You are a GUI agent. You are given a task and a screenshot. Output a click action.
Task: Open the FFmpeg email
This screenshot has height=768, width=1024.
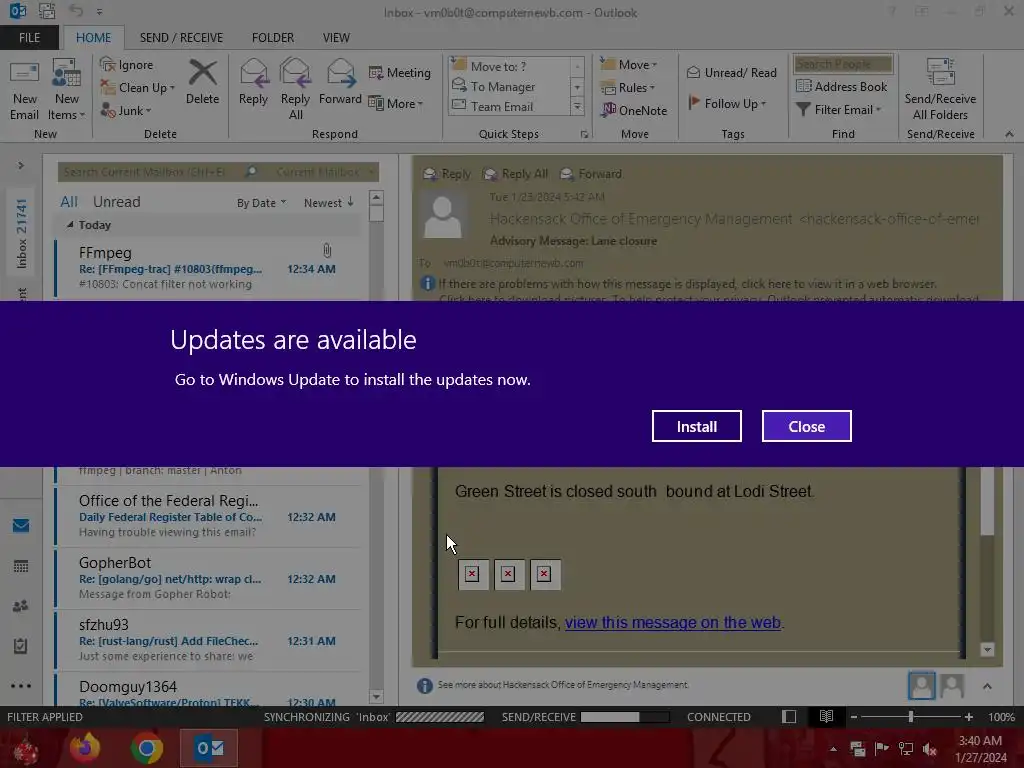coord(209,267)
